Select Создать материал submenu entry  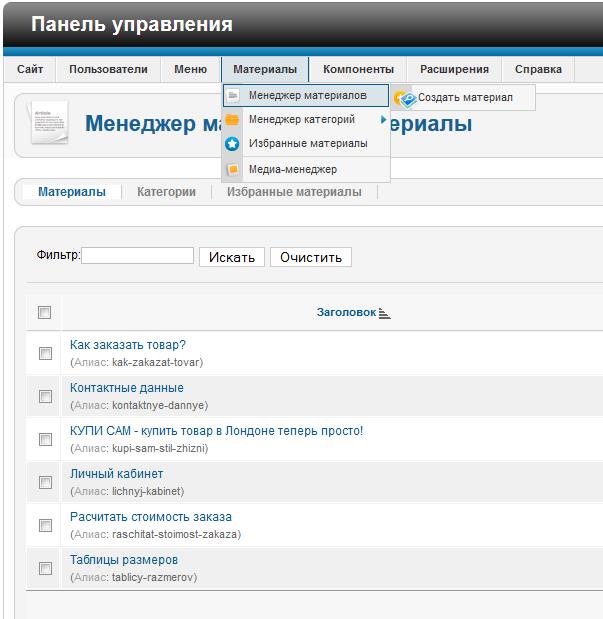[464, 98]
